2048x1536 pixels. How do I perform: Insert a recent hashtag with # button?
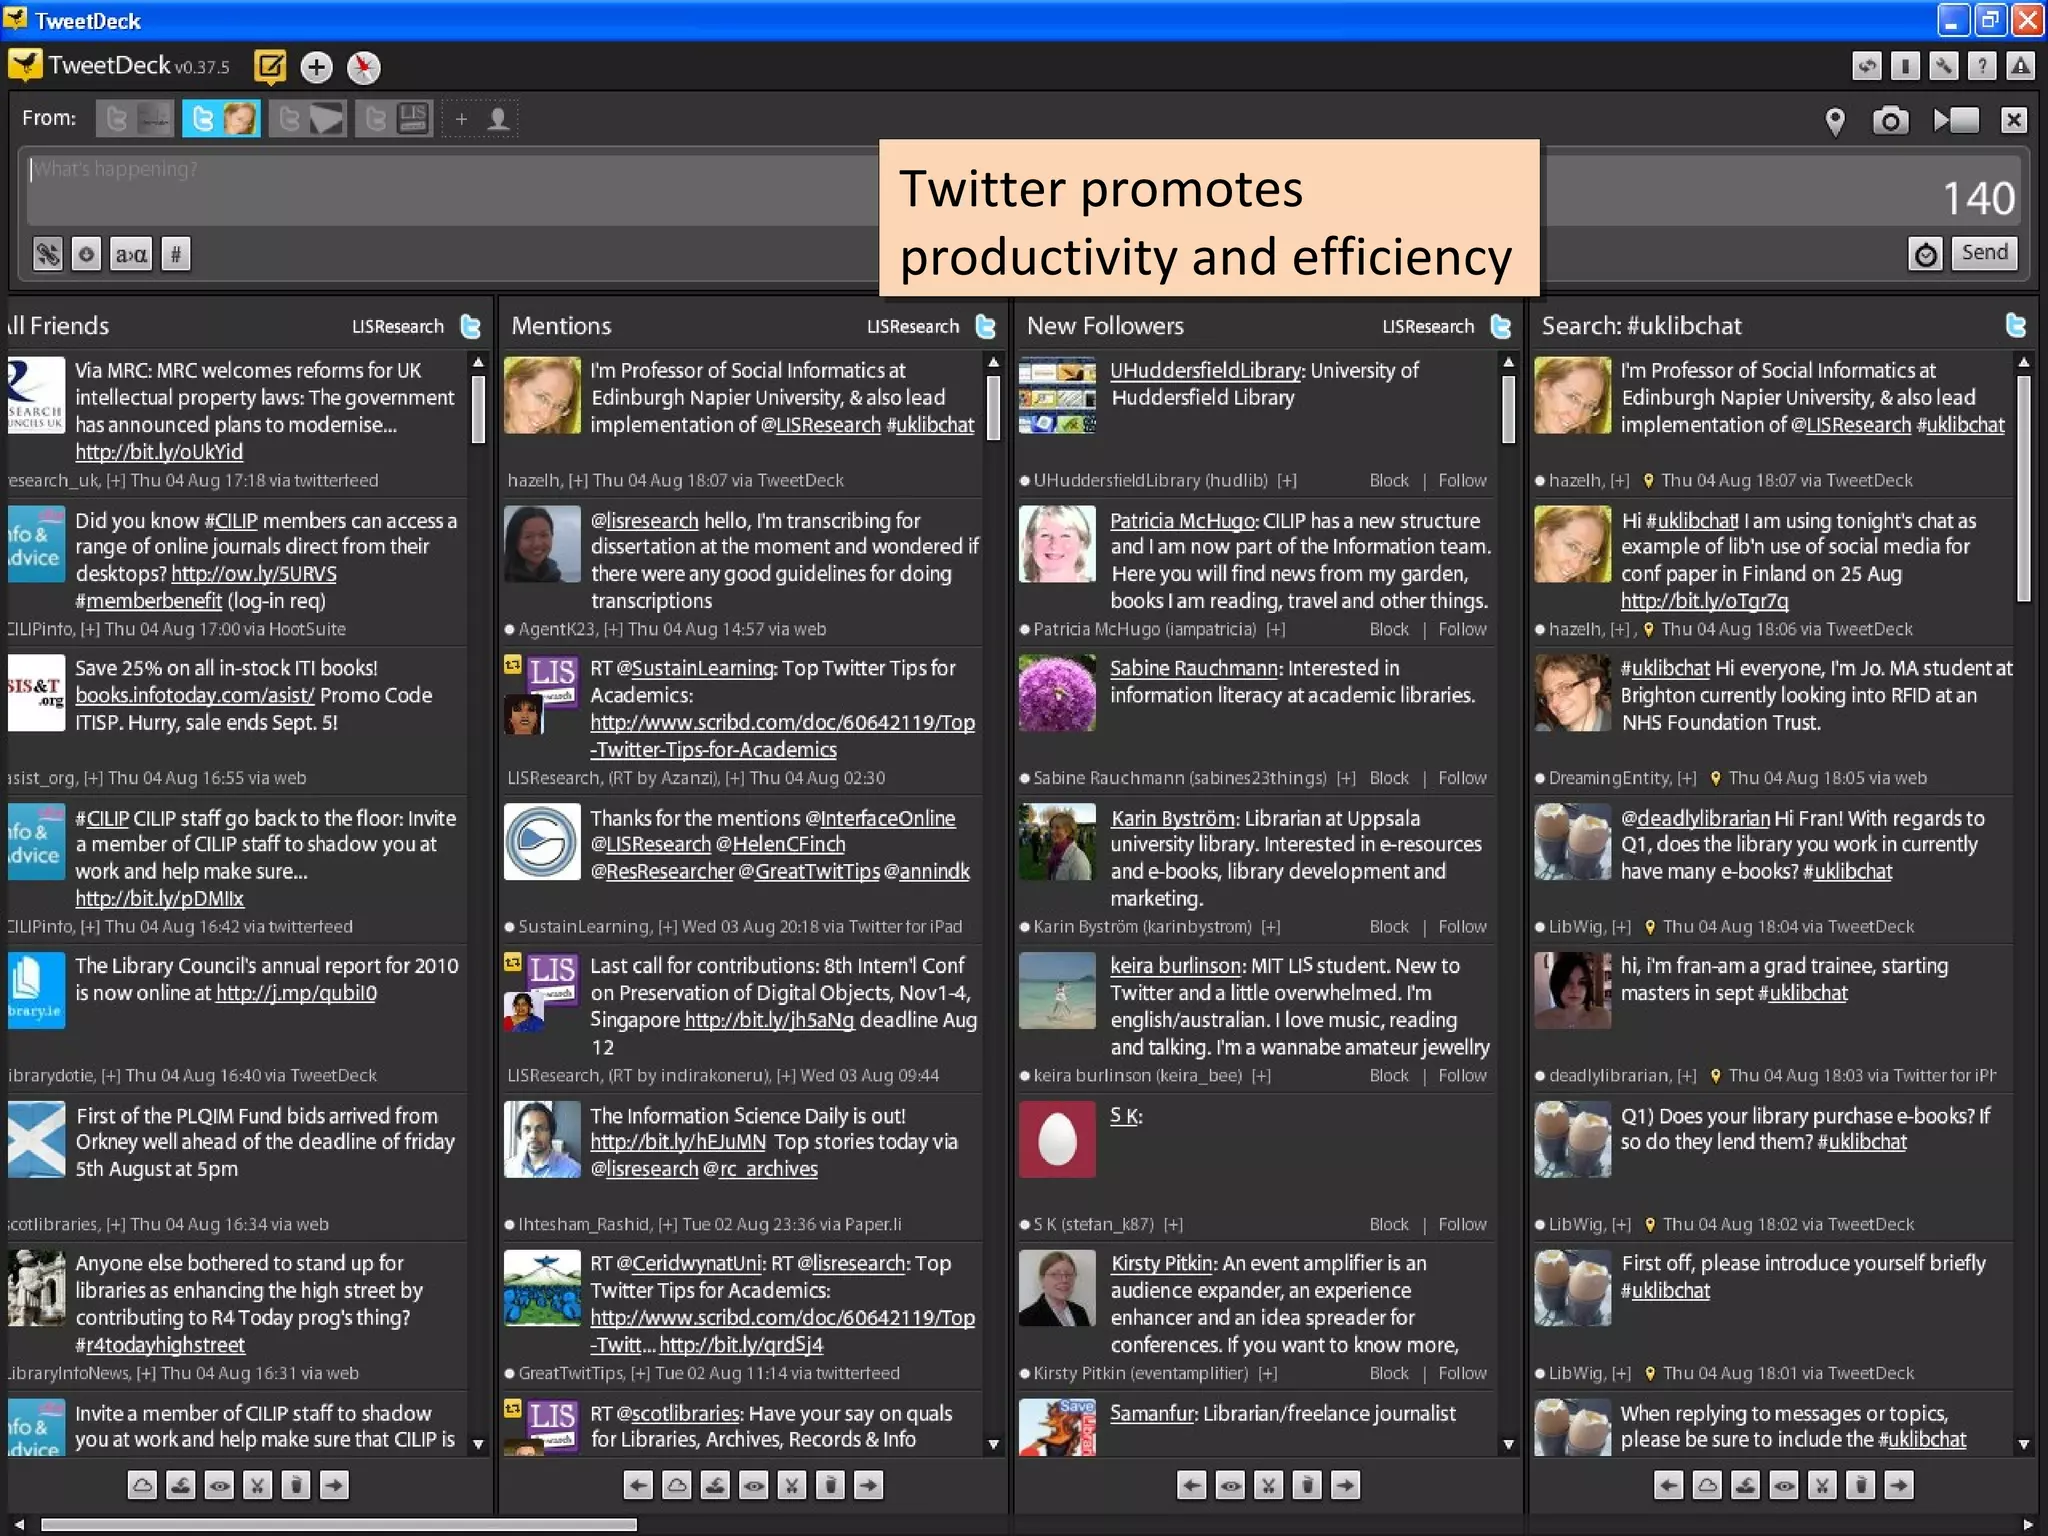click(176, 254)
